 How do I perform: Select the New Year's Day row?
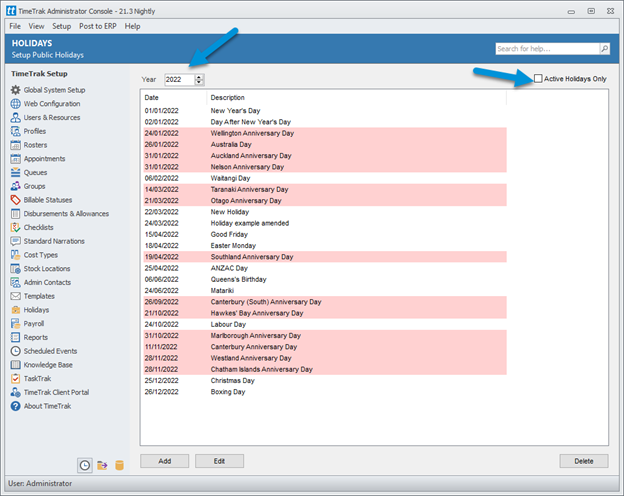tap(324, 111)
